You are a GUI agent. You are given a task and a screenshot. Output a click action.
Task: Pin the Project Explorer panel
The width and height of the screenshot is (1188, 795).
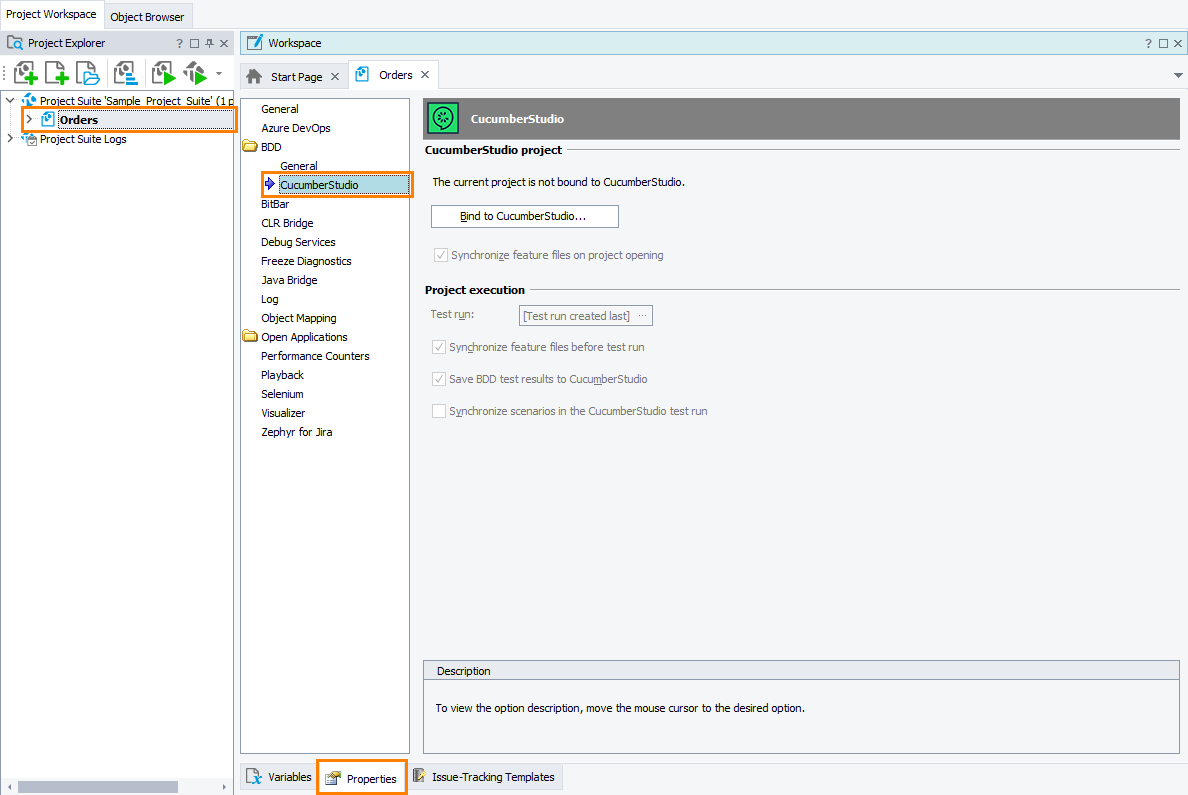209,43
